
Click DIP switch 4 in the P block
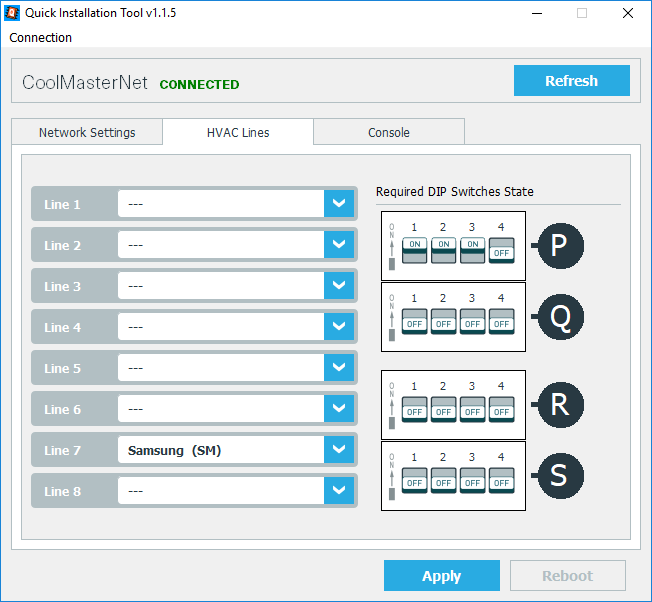pos(501,250)
